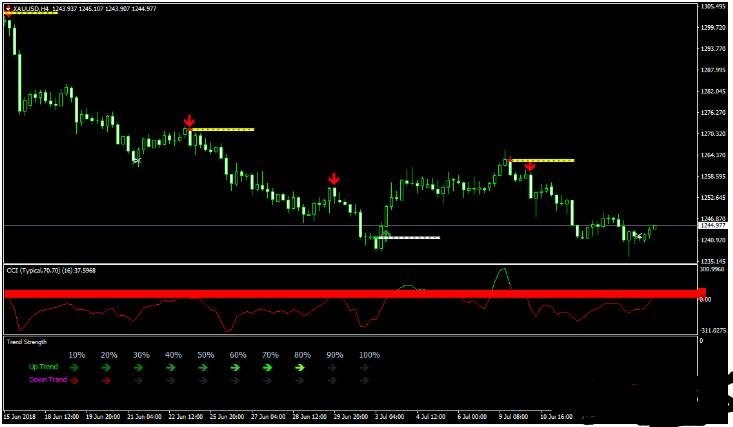Image resolution: width=733 pixels, height=427 pixels.
Task: Click the Down Trend label
Action: (48, 380)
